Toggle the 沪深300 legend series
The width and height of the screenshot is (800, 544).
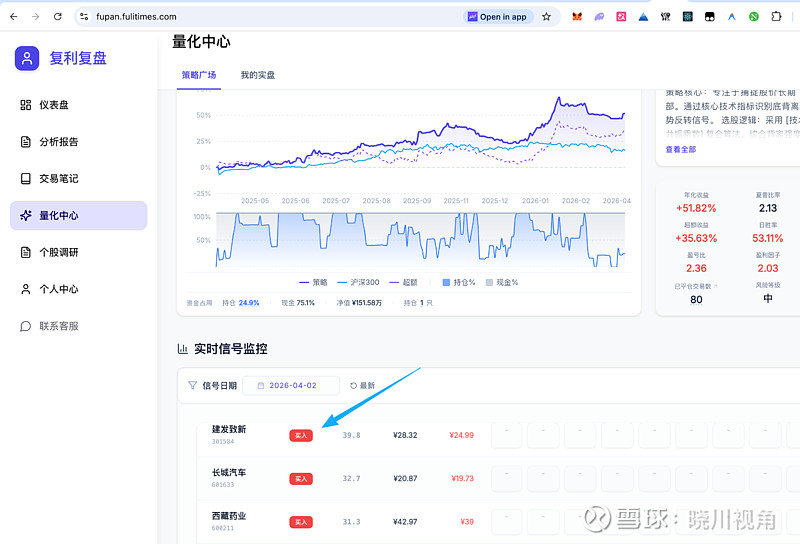coord(358,282)
